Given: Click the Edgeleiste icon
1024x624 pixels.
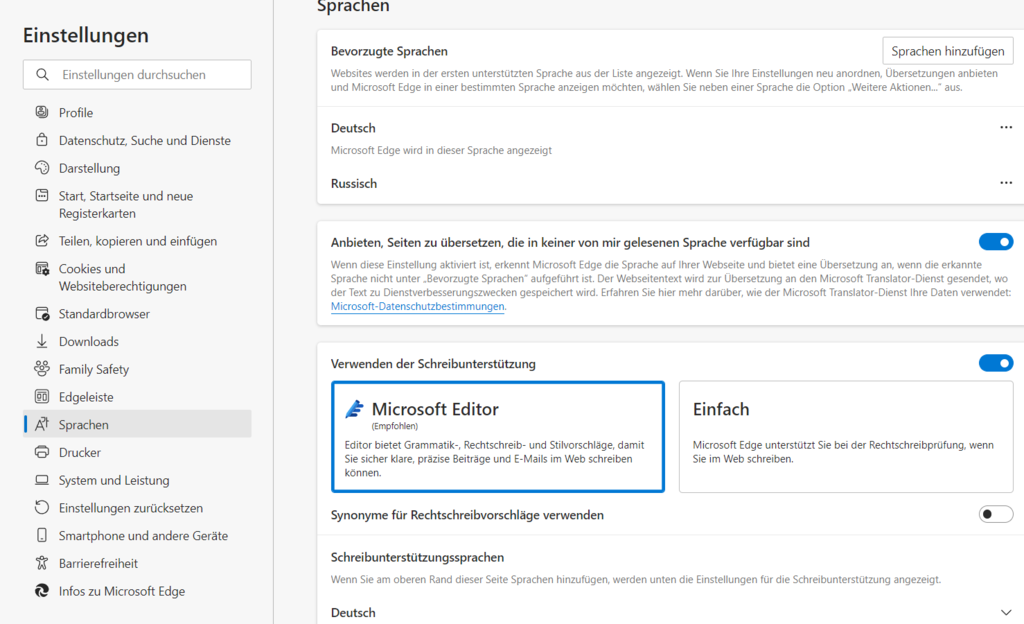Looking at the screenshot, I should [42, 396].
